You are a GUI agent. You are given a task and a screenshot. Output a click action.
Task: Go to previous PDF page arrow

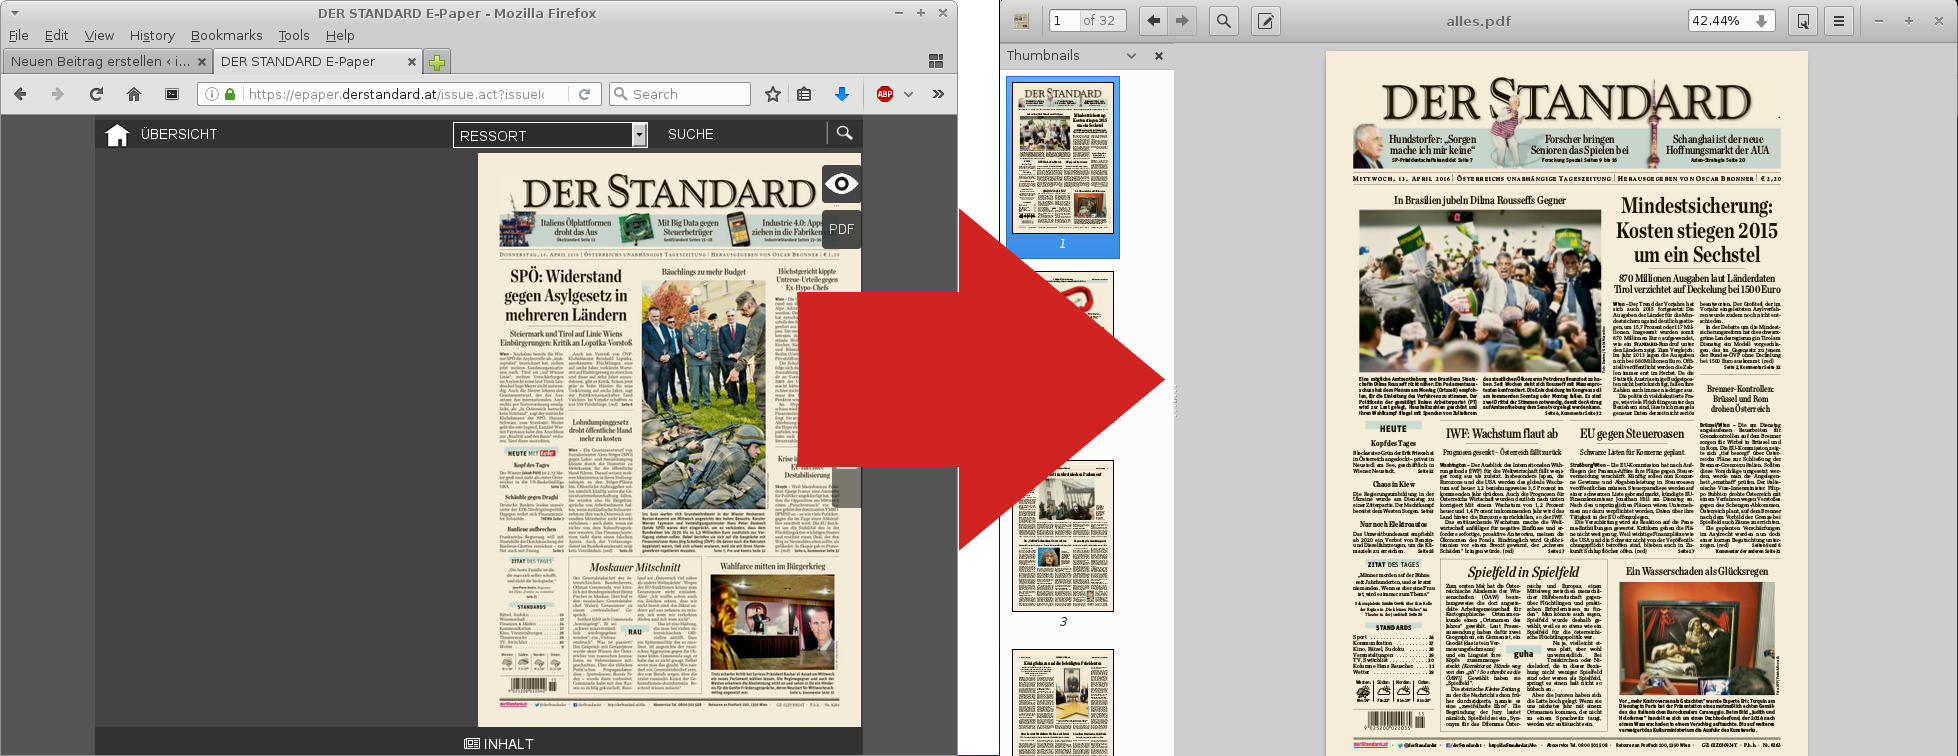1154,21
